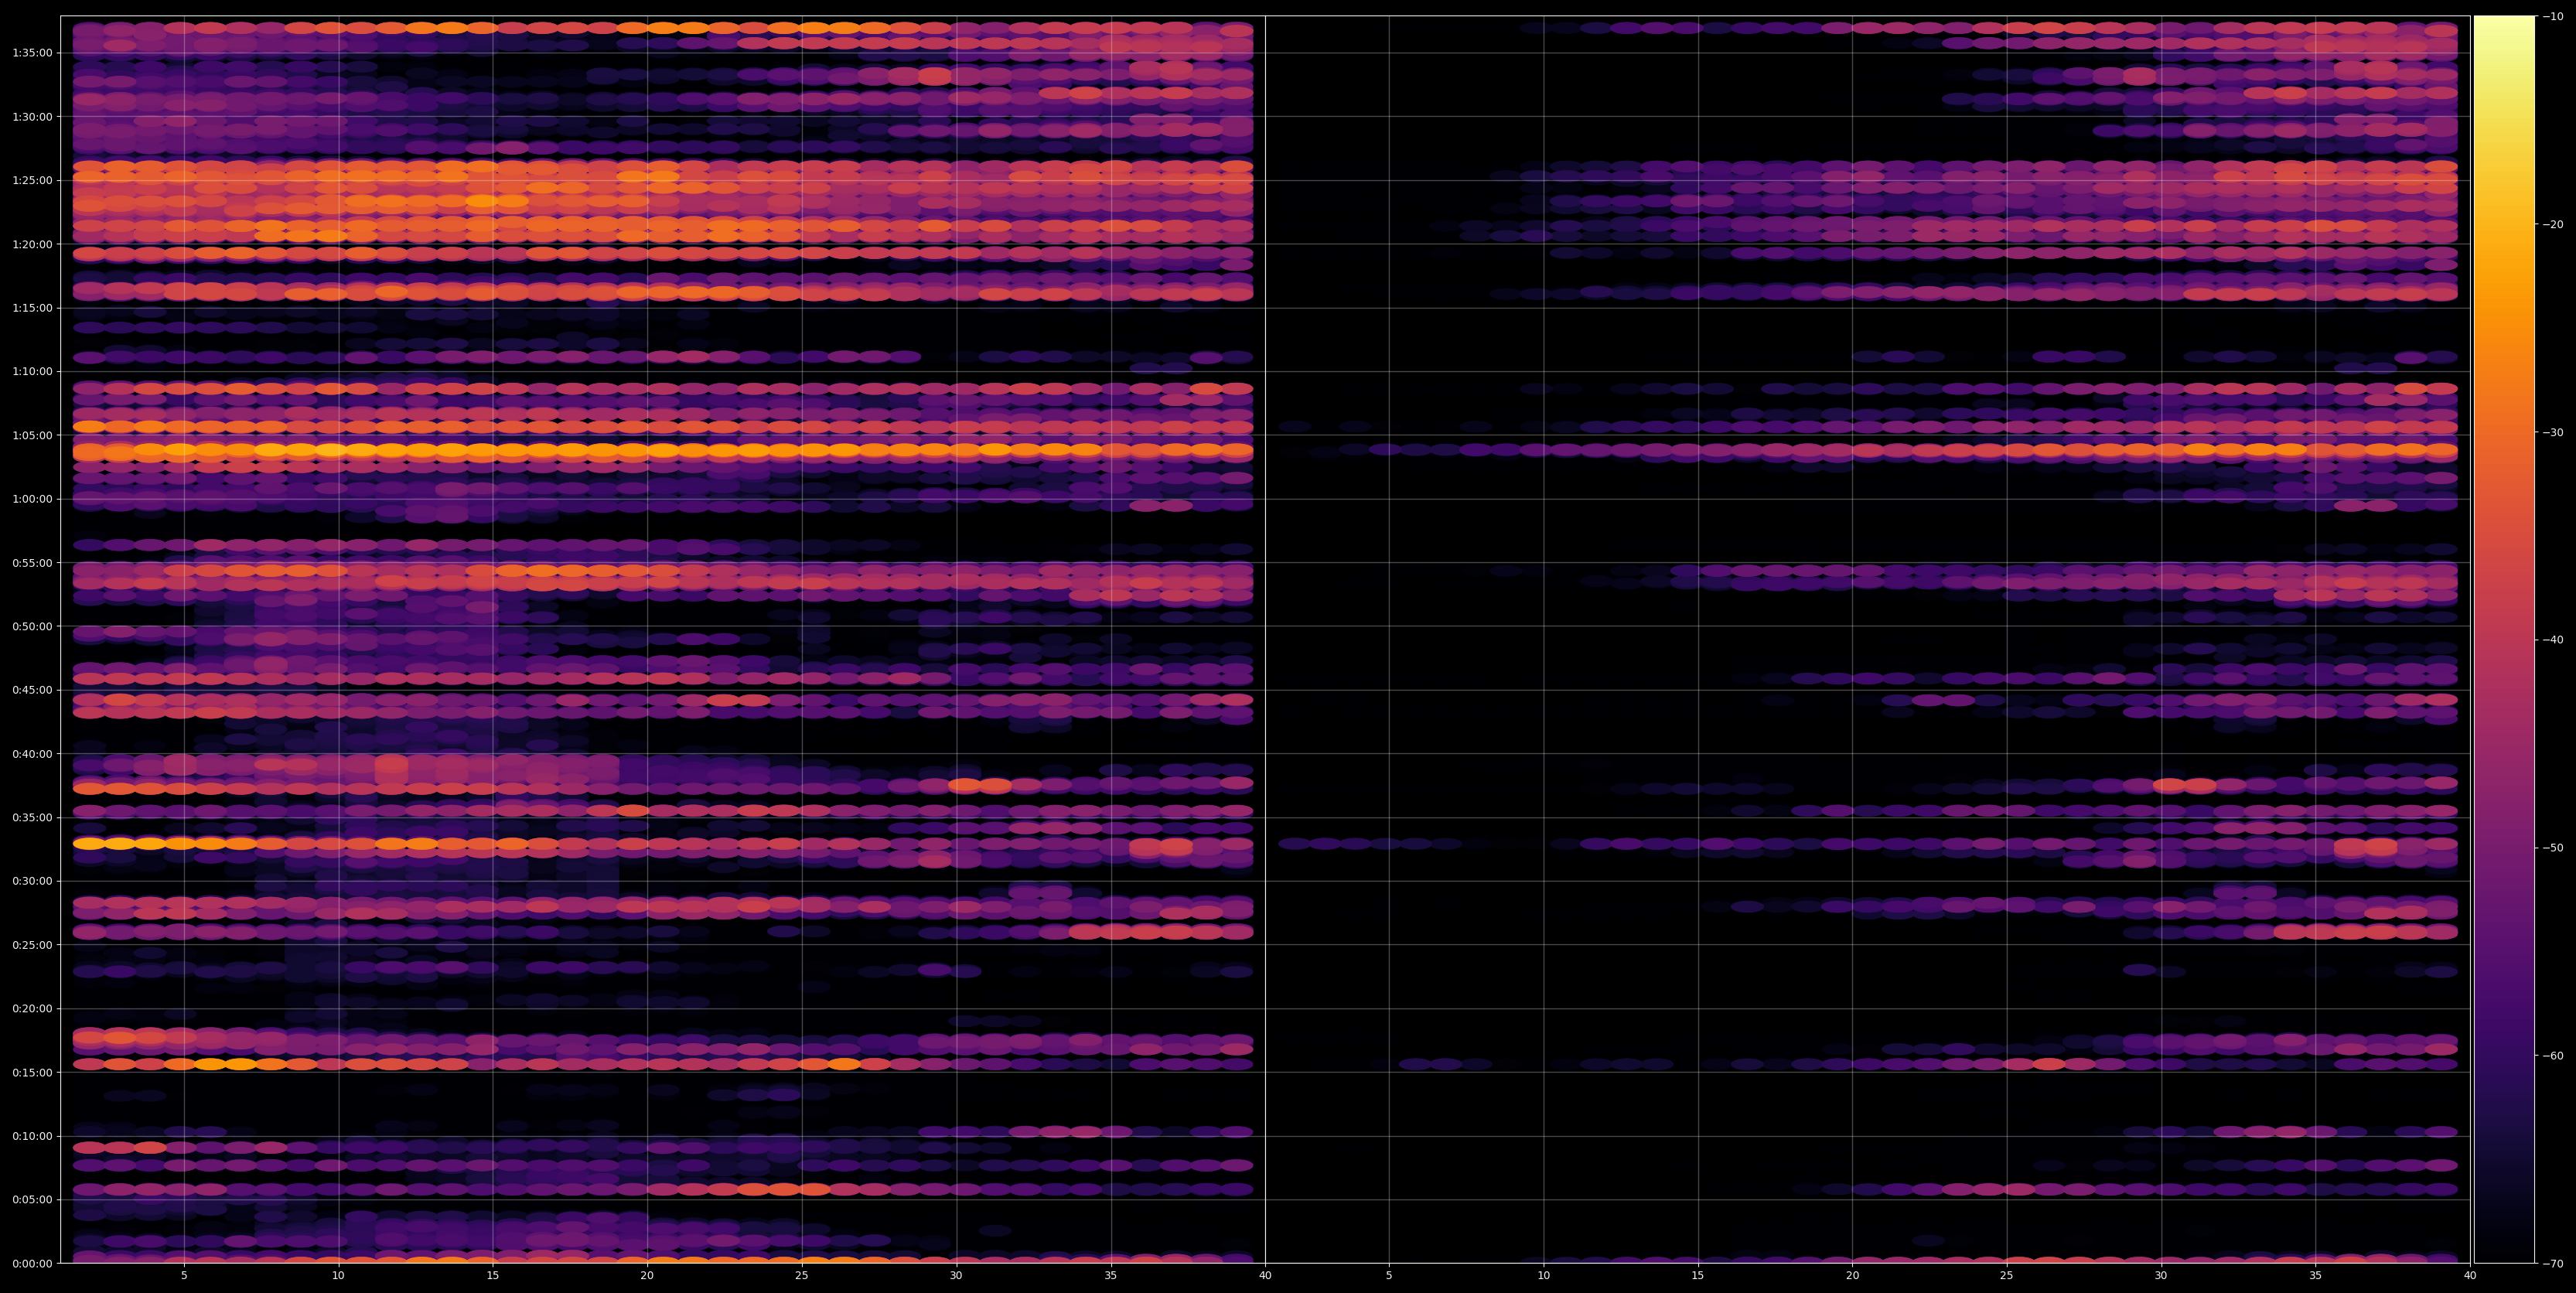Click the −70 colorbar tick label
This screenshot has width=2576, height=1293.
point(2553,1264)
